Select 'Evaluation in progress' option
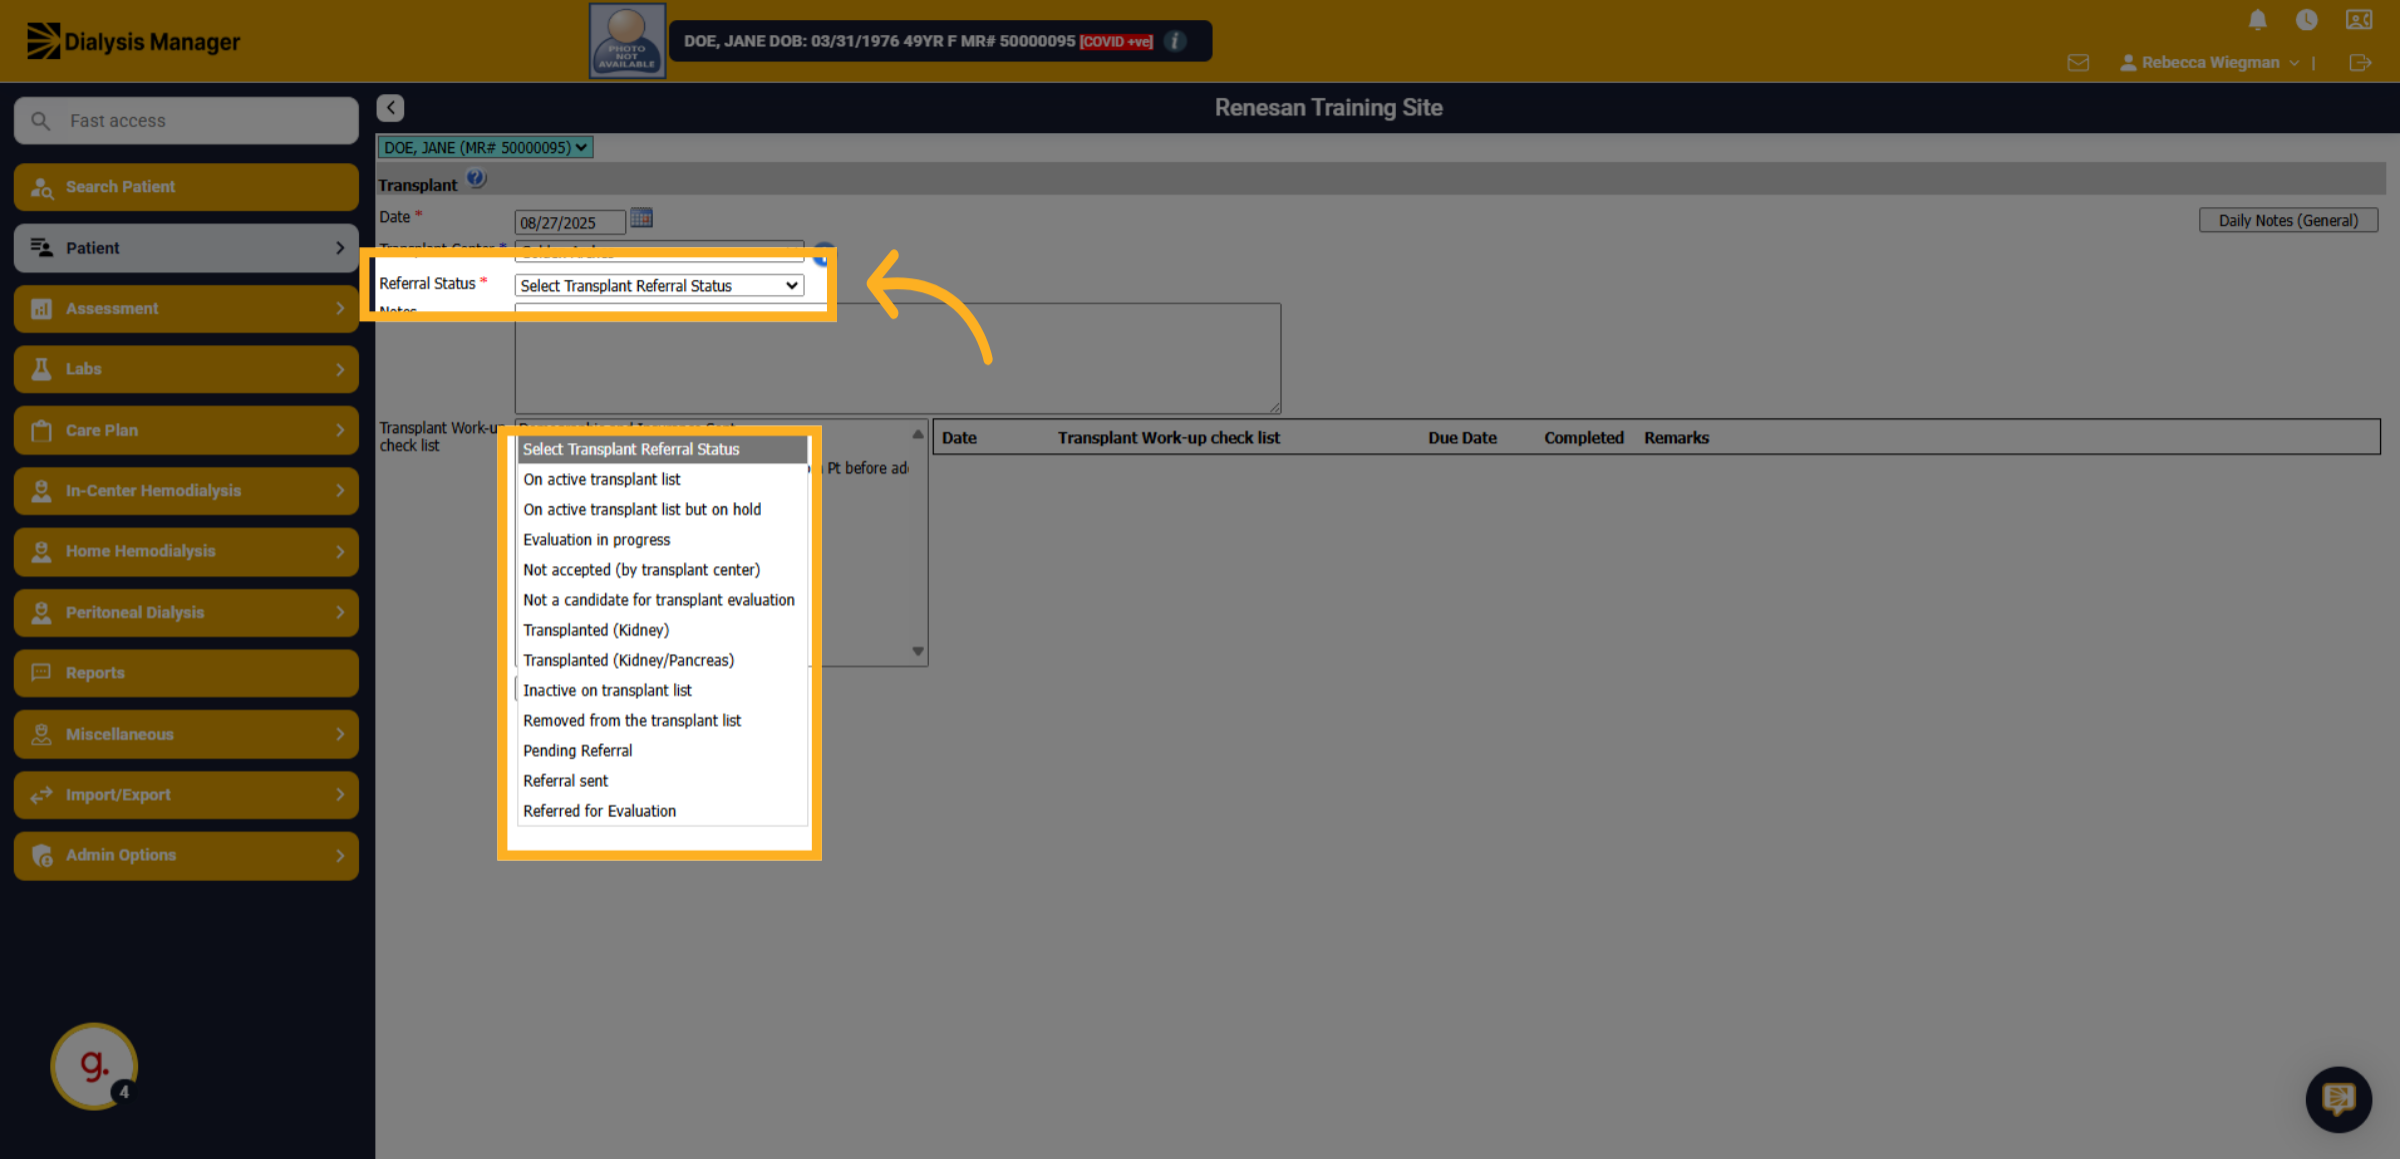The height and width of the screenshot is (1159, 2400). 662,540
